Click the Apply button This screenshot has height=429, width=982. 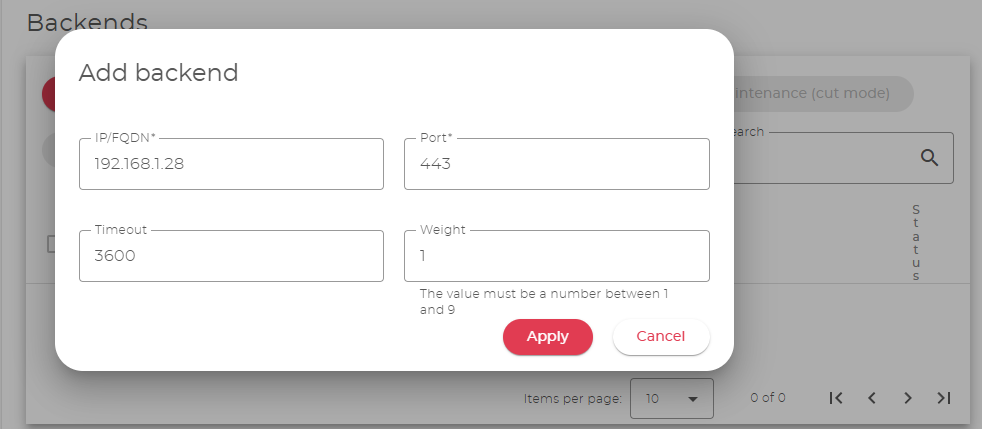point(547,337)
